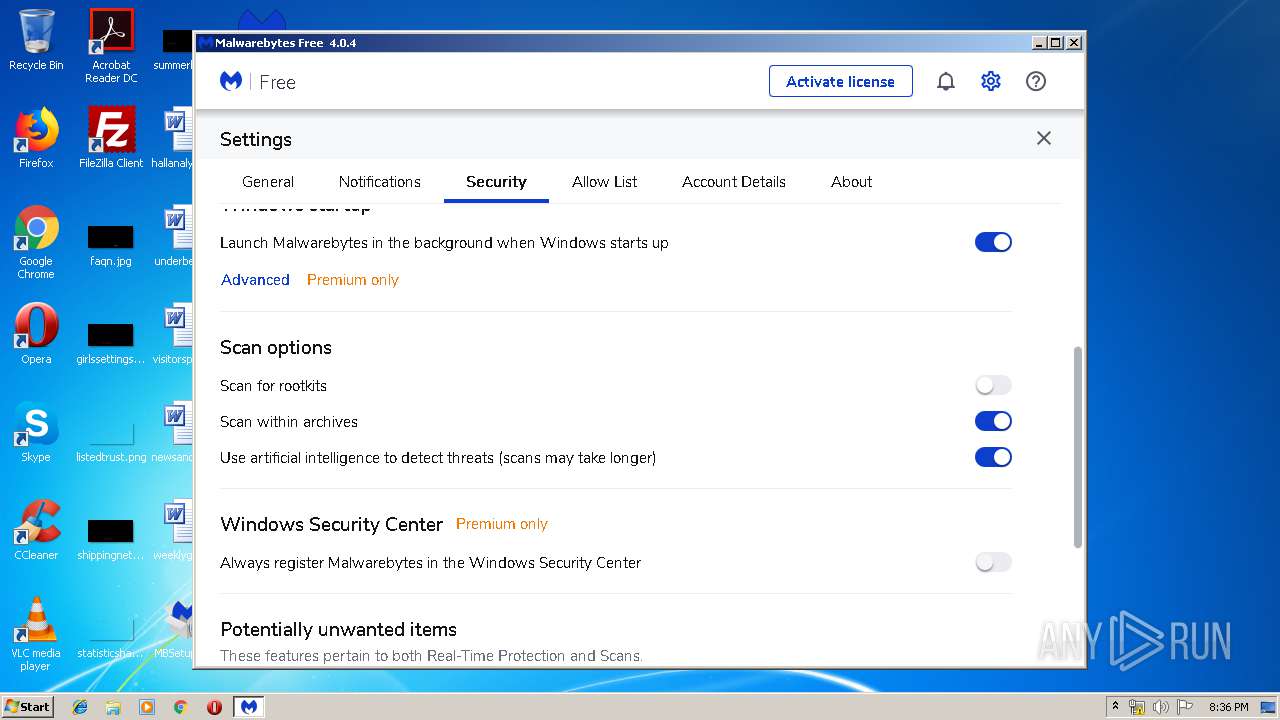Image resolution: width=1280 pixels, height=720 pixels.
Task: Open the help question mark icon
Action: pyautogui.click(x=1036, y=82)
